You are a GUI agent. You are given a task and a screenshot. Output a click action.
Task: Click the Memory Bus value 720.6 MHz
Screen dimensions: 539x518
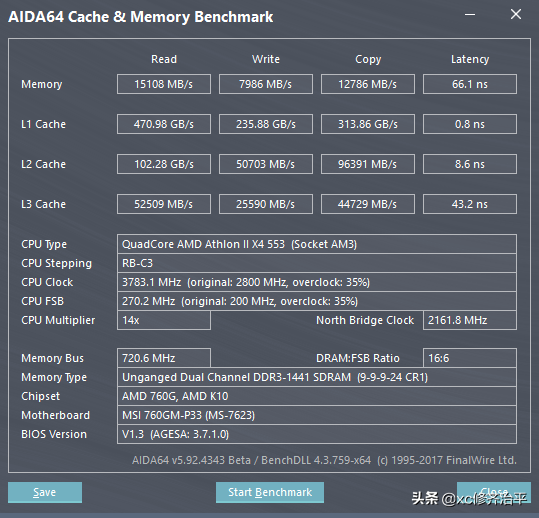point(164,358)
